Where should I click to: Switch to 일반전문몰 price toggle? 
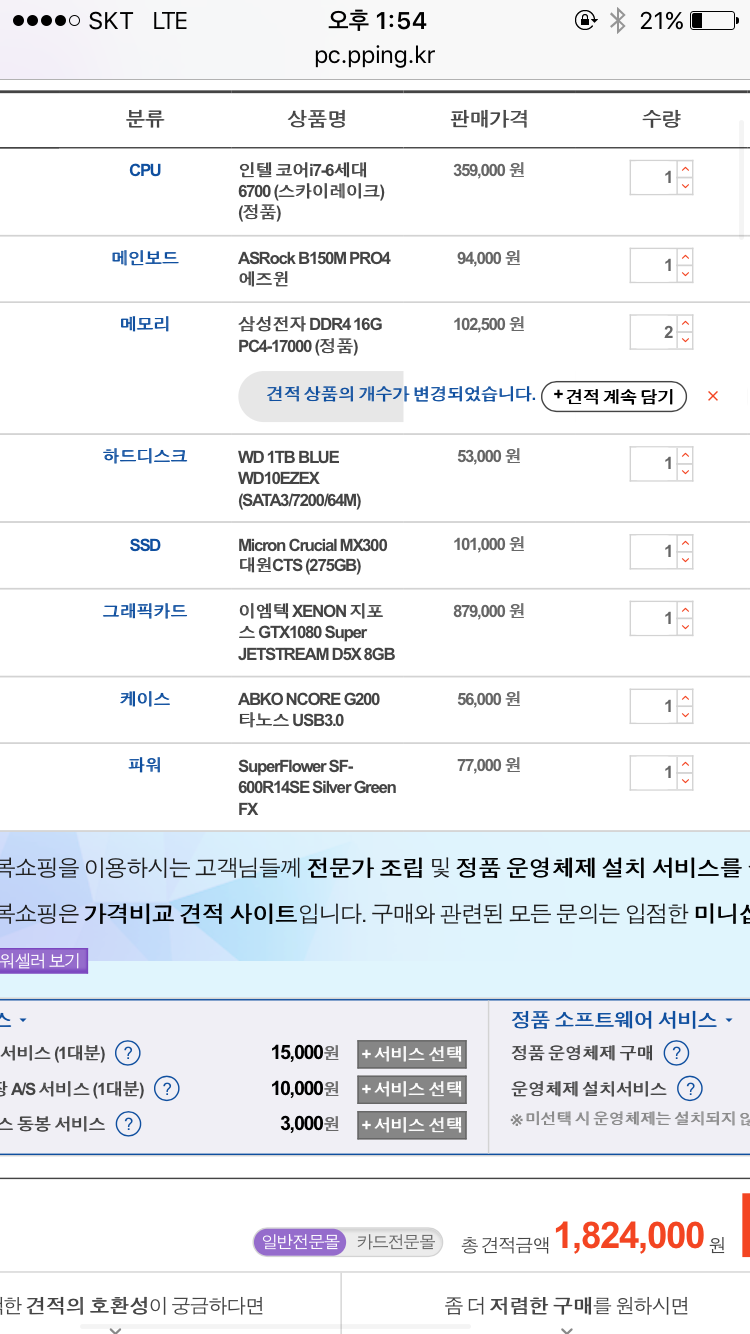pos(301,1243)
